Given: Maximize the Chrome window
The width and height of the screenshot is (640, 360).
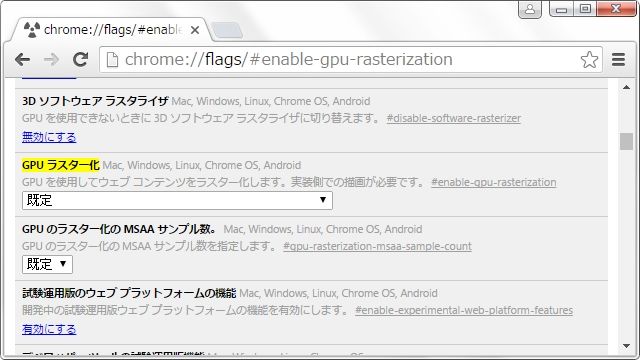Looking at the screenshot, I should [x=585, y=9].
